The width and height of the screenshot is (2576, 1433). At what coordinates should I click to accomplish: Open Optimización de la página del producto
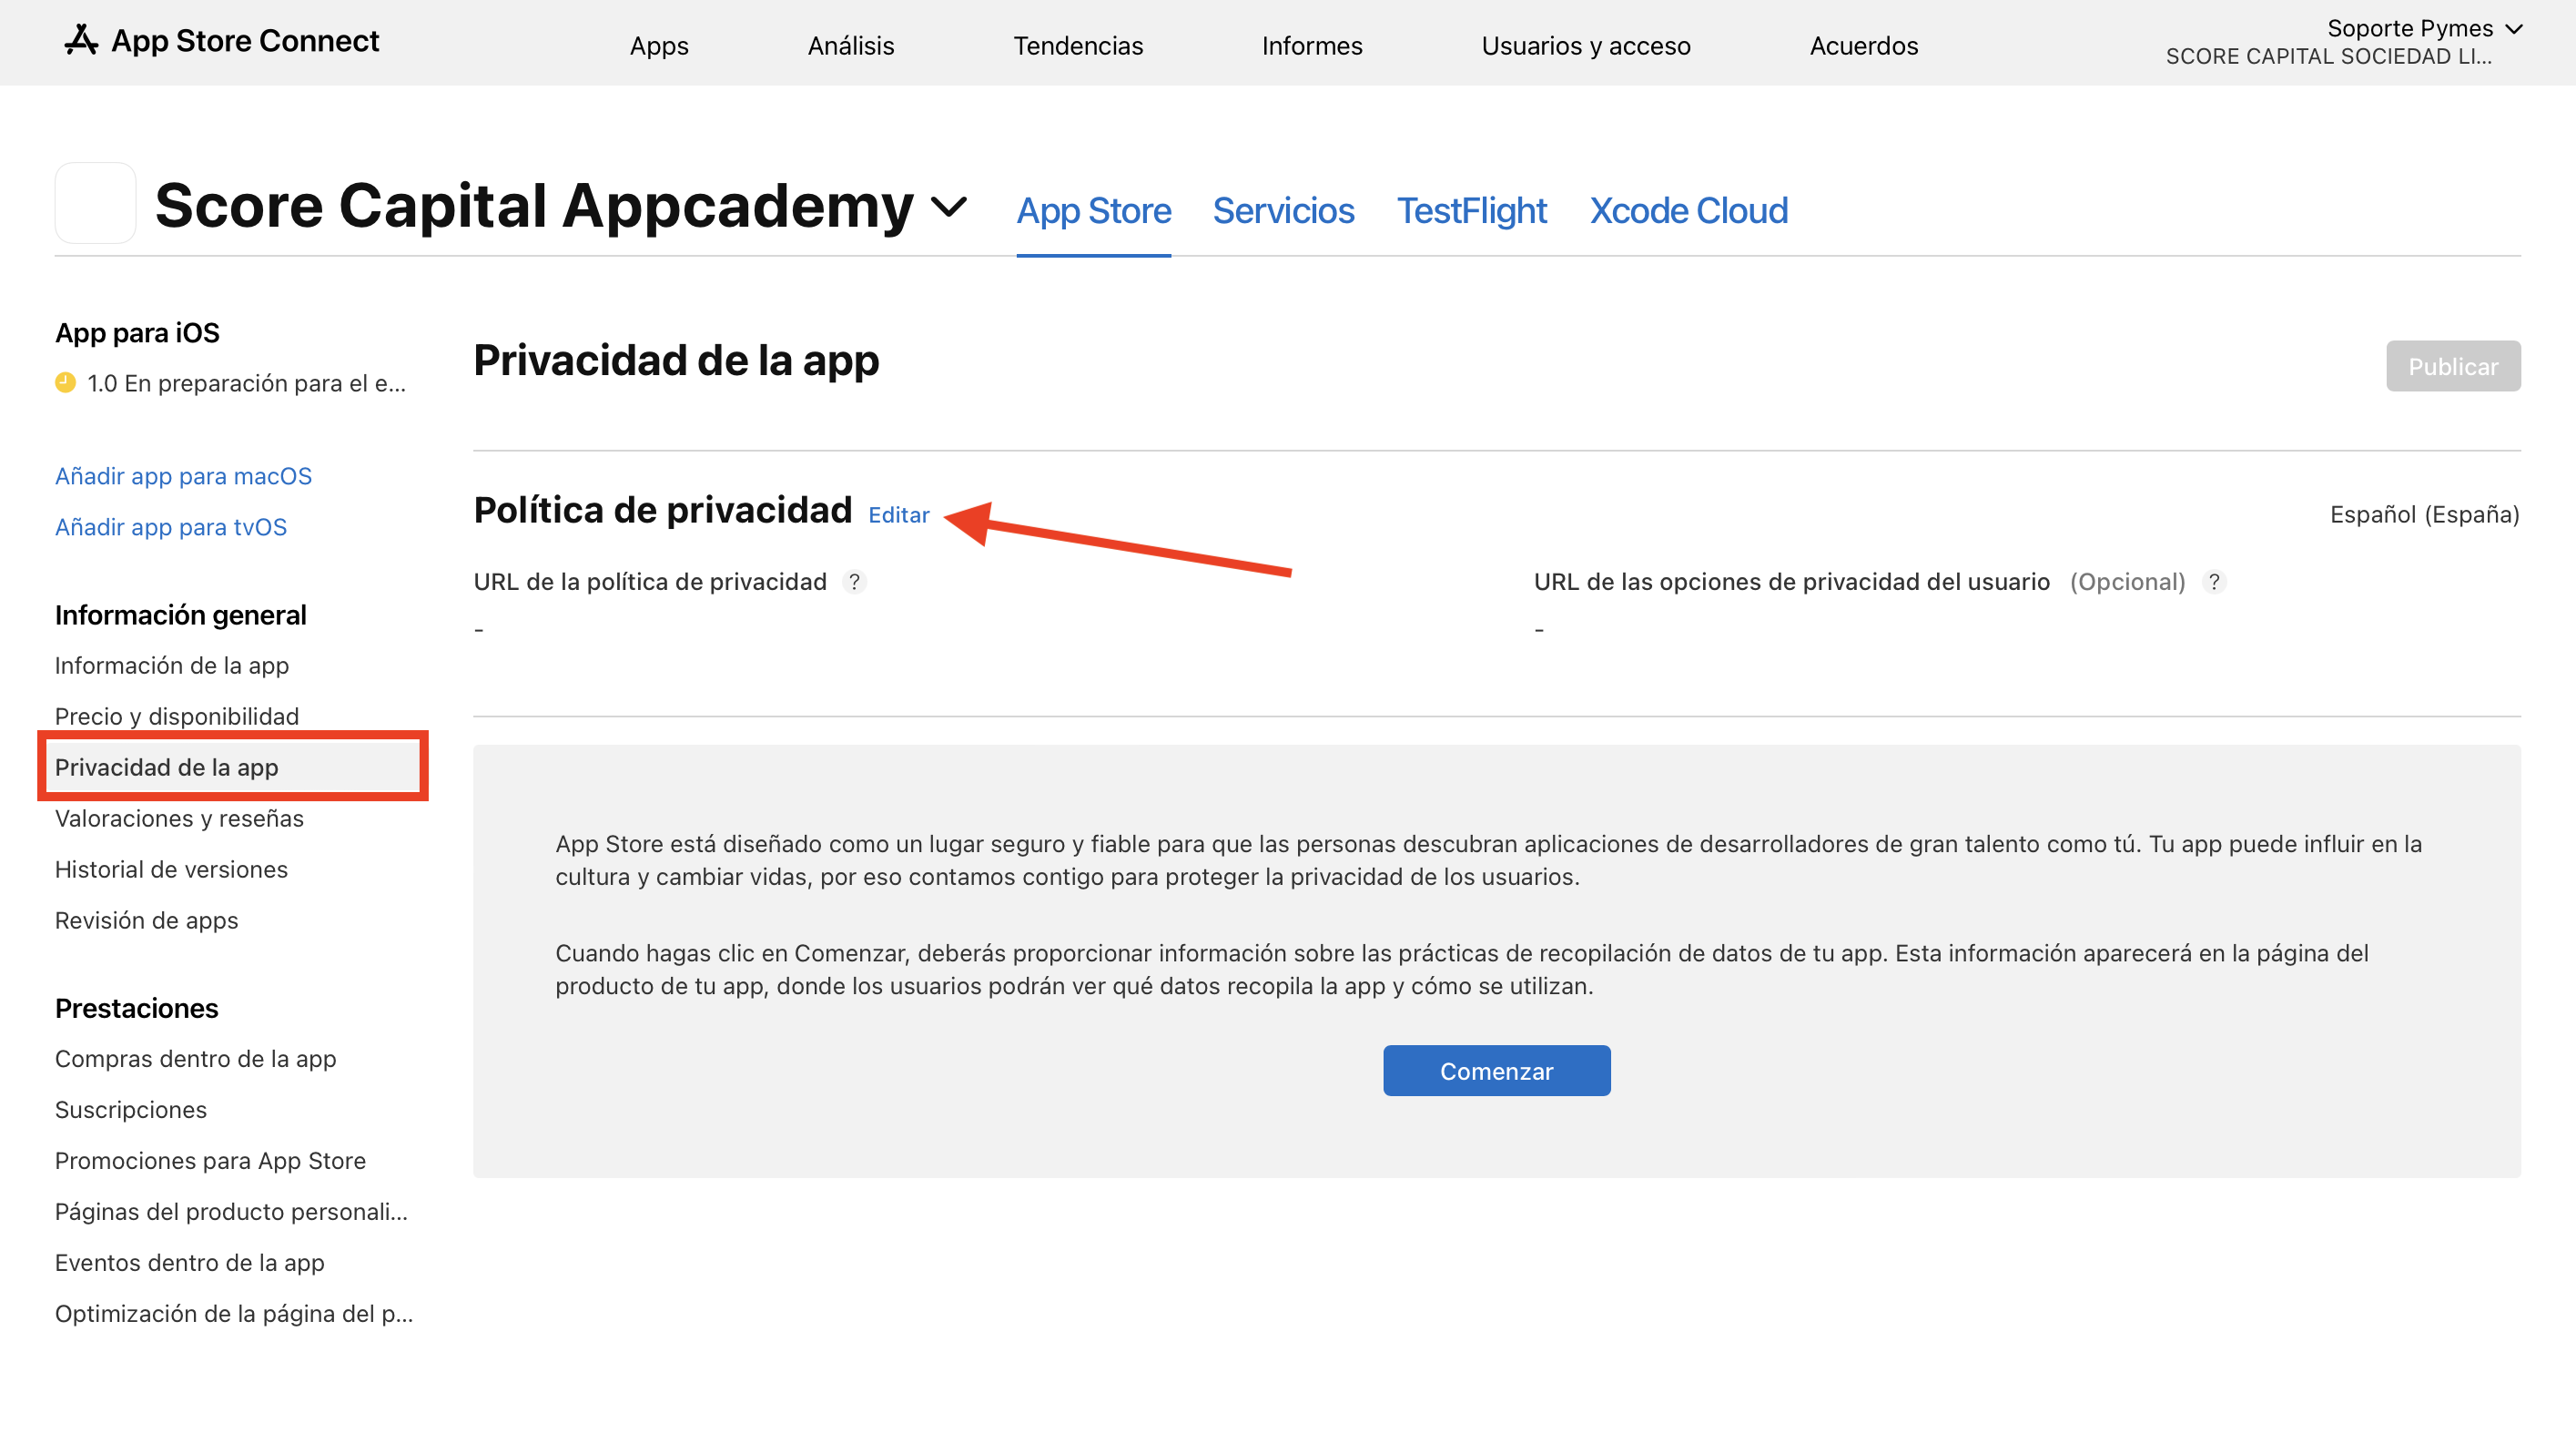tap(234, 1314)
